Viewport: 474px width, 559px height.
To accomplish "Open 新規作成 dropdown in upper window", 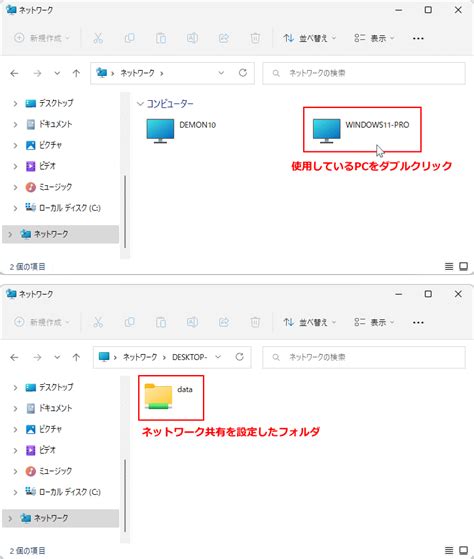I will tap(42, 38).
